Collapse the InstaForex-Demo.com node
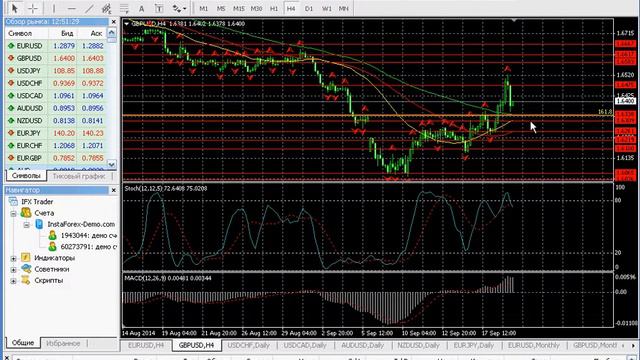The height and width of the screenshot is (360, 640). pyautogui.click(x=27, y=224)
